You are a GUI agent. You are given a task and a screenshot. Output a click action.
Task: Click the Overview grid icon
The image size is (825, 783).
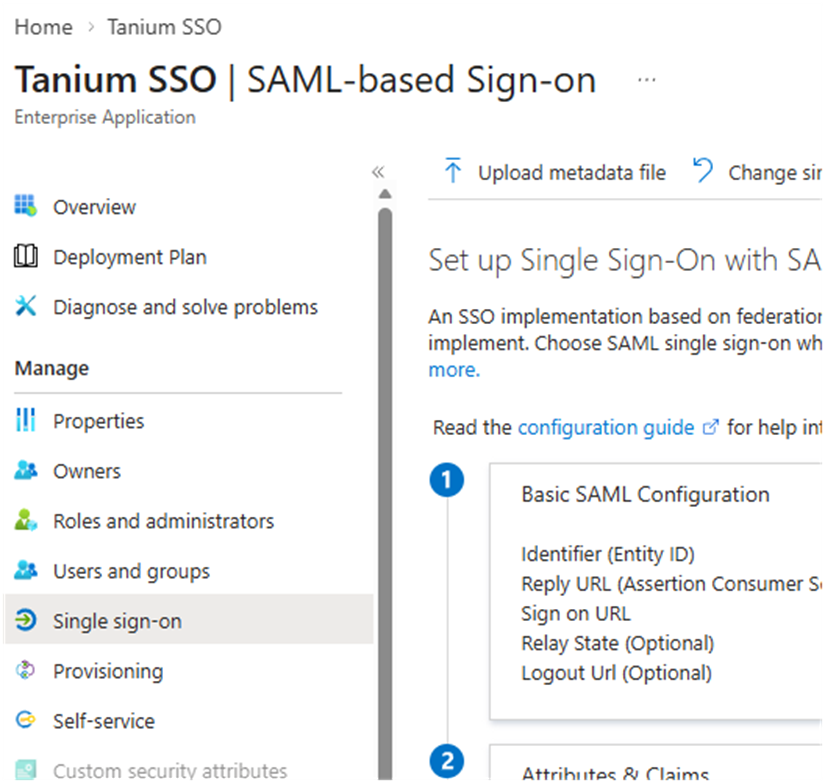tap(26, 207)
